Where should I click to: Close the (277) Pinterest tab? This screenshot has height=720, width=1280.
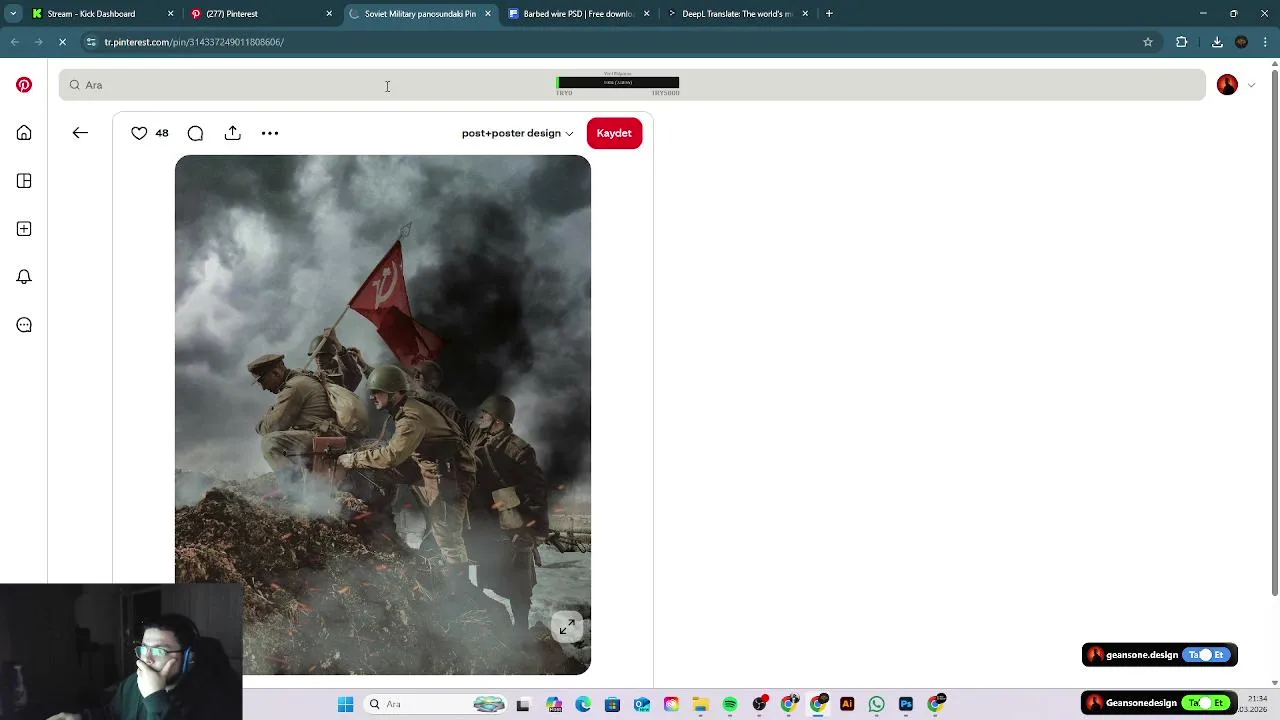point(329,14)
